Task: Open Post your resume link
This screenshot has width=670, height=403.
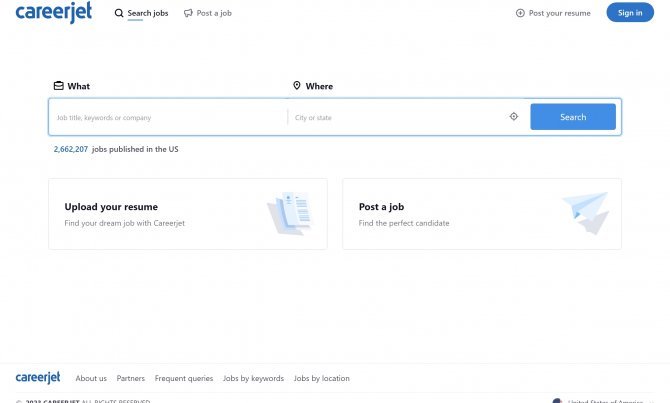Action: pyautogui.click(x=553, y=13)
